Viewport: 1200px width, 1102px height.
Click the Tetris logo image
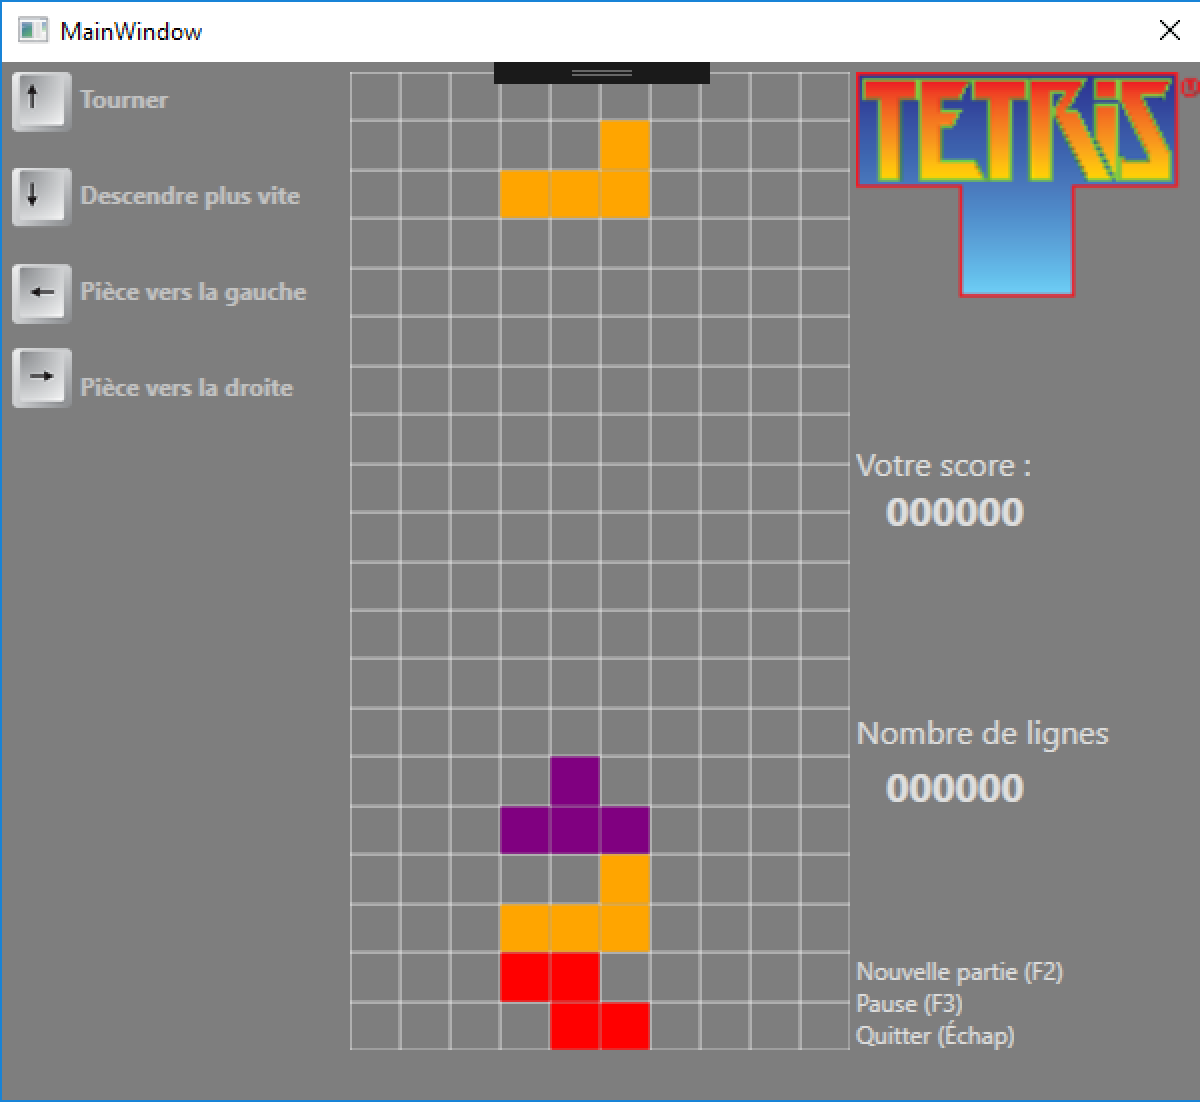[x=1027, y=185]
